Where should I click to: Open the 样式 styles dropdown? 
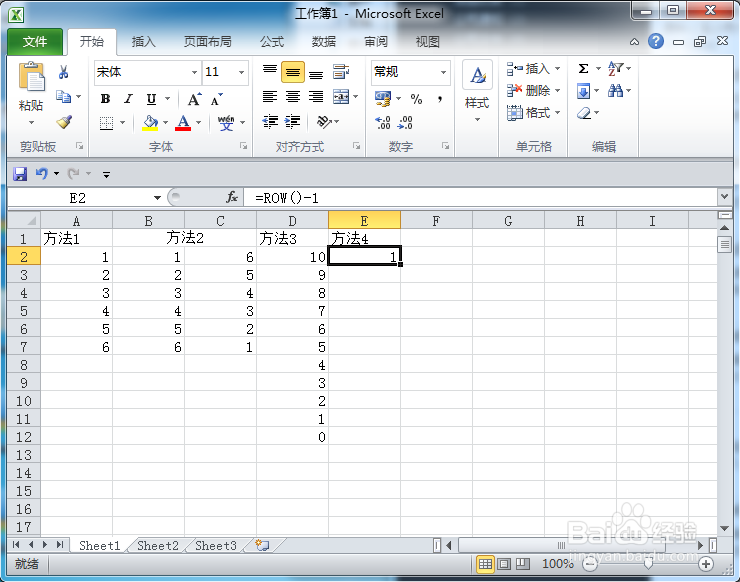point(477,119)
